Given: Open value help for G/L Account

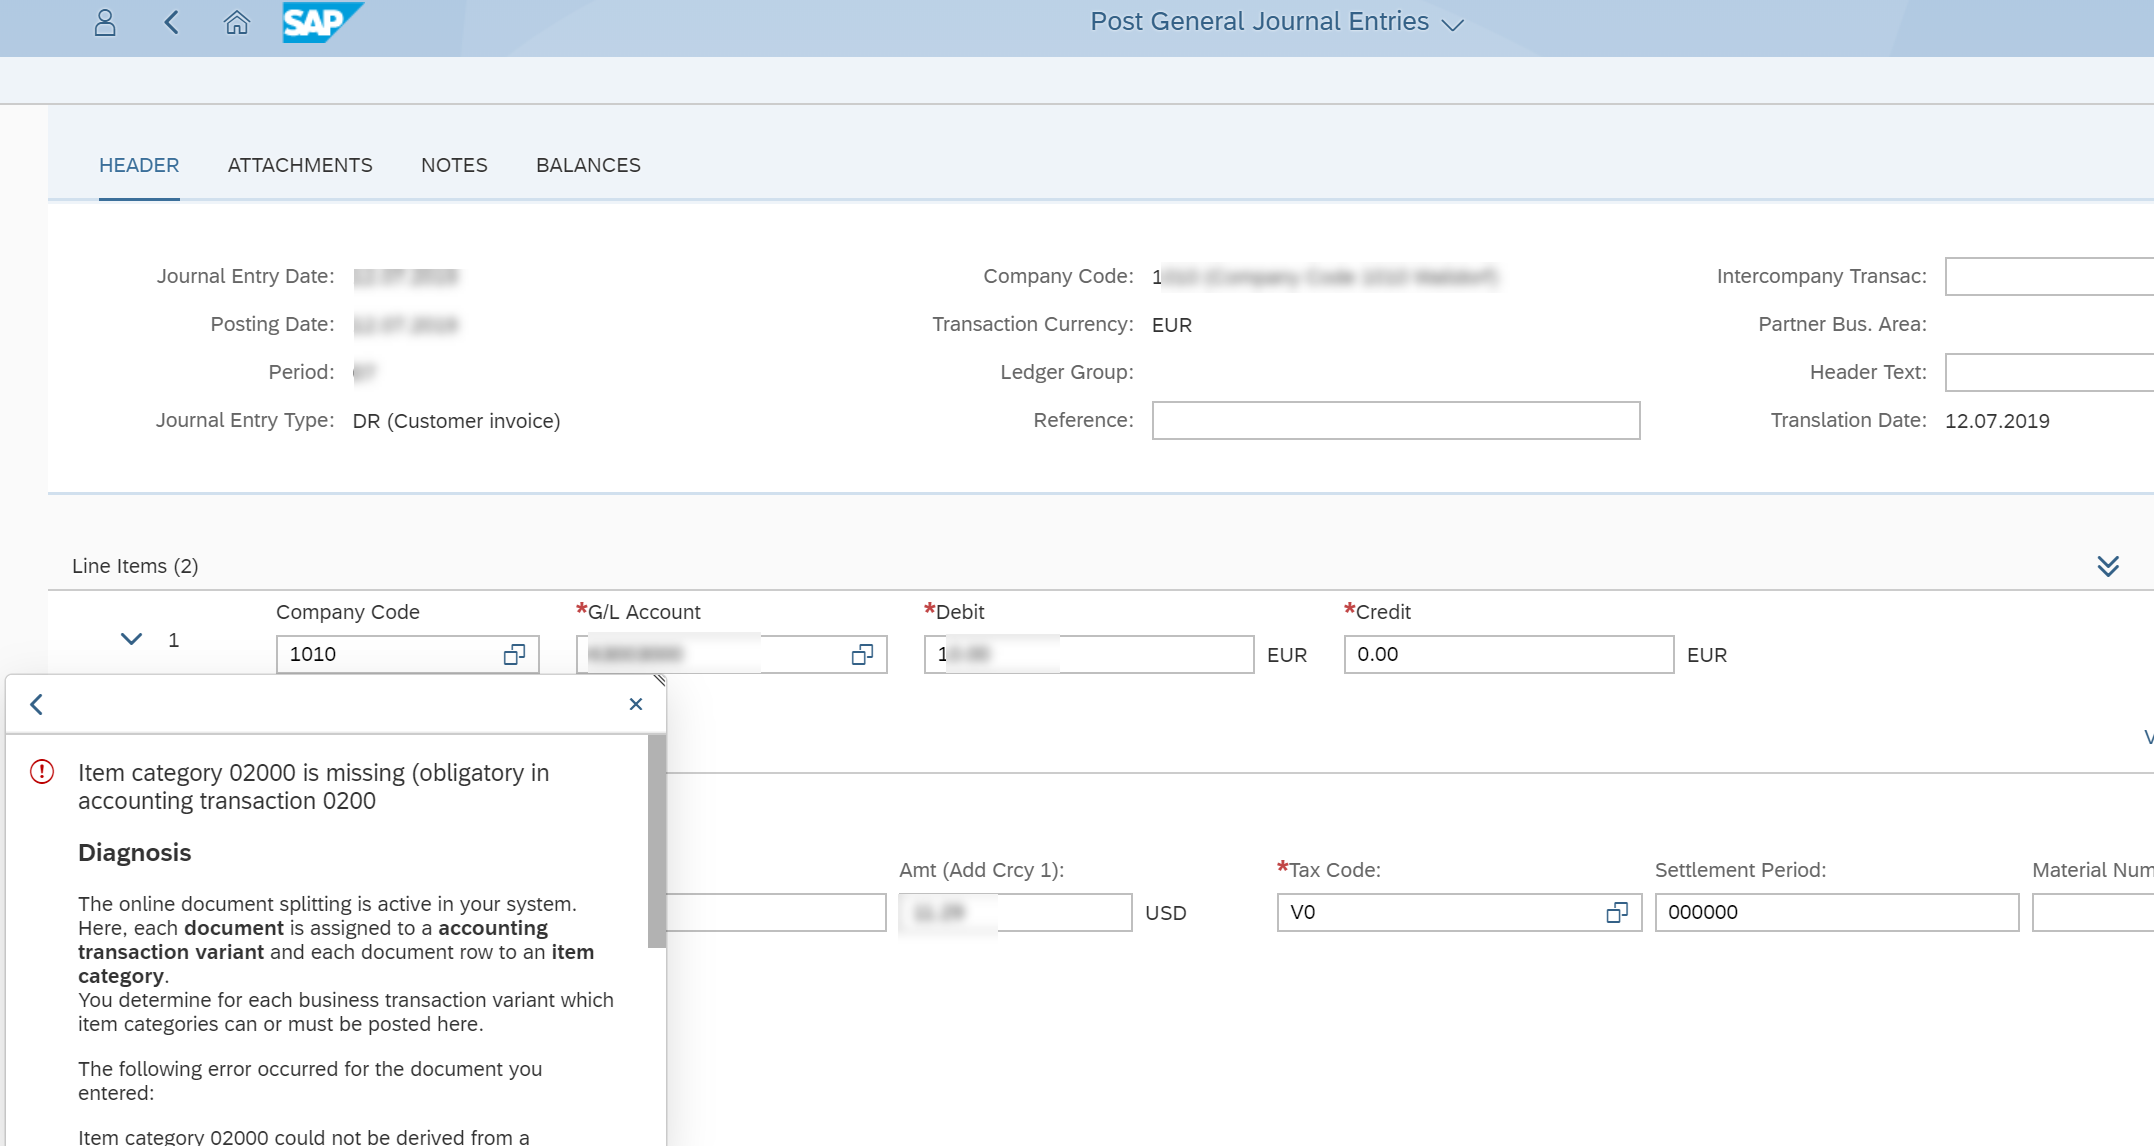Looking at the screenshot, I should tap(862, 655).
